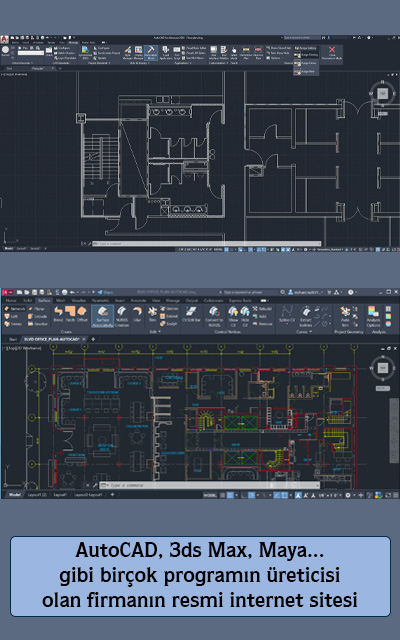The width and height of the screenshot is (400, 640).
Task: Open Analysis Options
Action: [373, 316]
